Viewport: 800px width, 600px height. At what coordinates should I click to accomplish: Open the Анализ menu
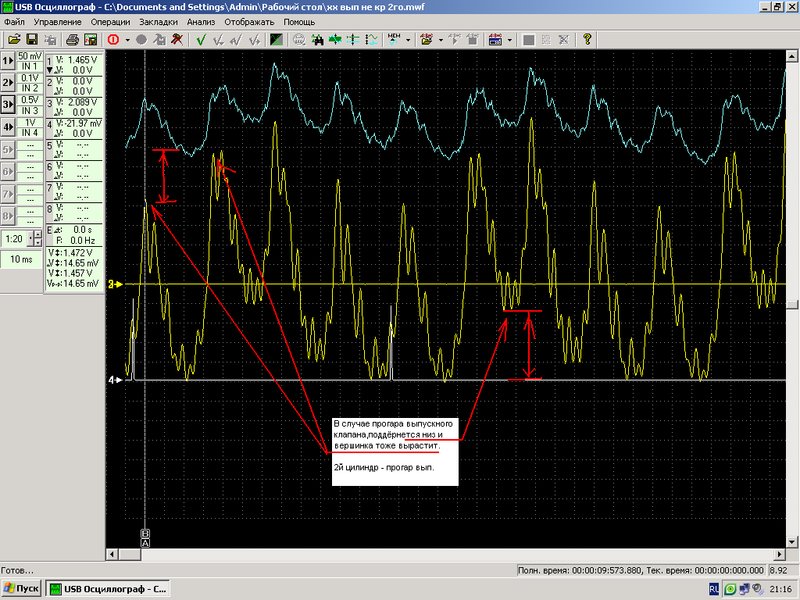tap(201, 22)
